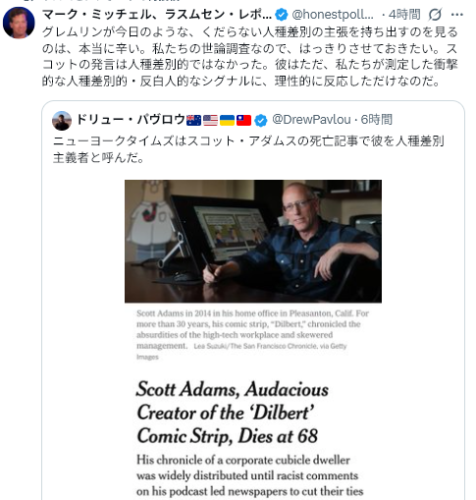Open the main post text starting グレムリンが今日
476x500 pixels.
[x=250, y=56]
